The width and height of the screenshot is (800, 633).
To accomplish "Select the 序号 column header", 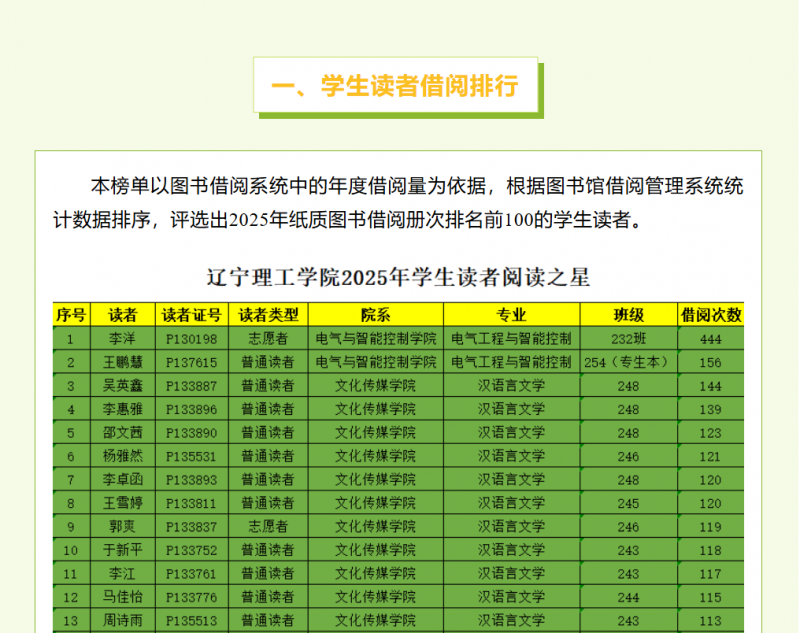I will [71, 315].
